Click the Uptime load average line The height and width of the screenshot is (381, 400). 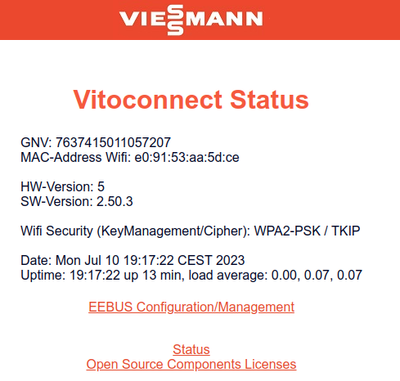coord(191,275)
